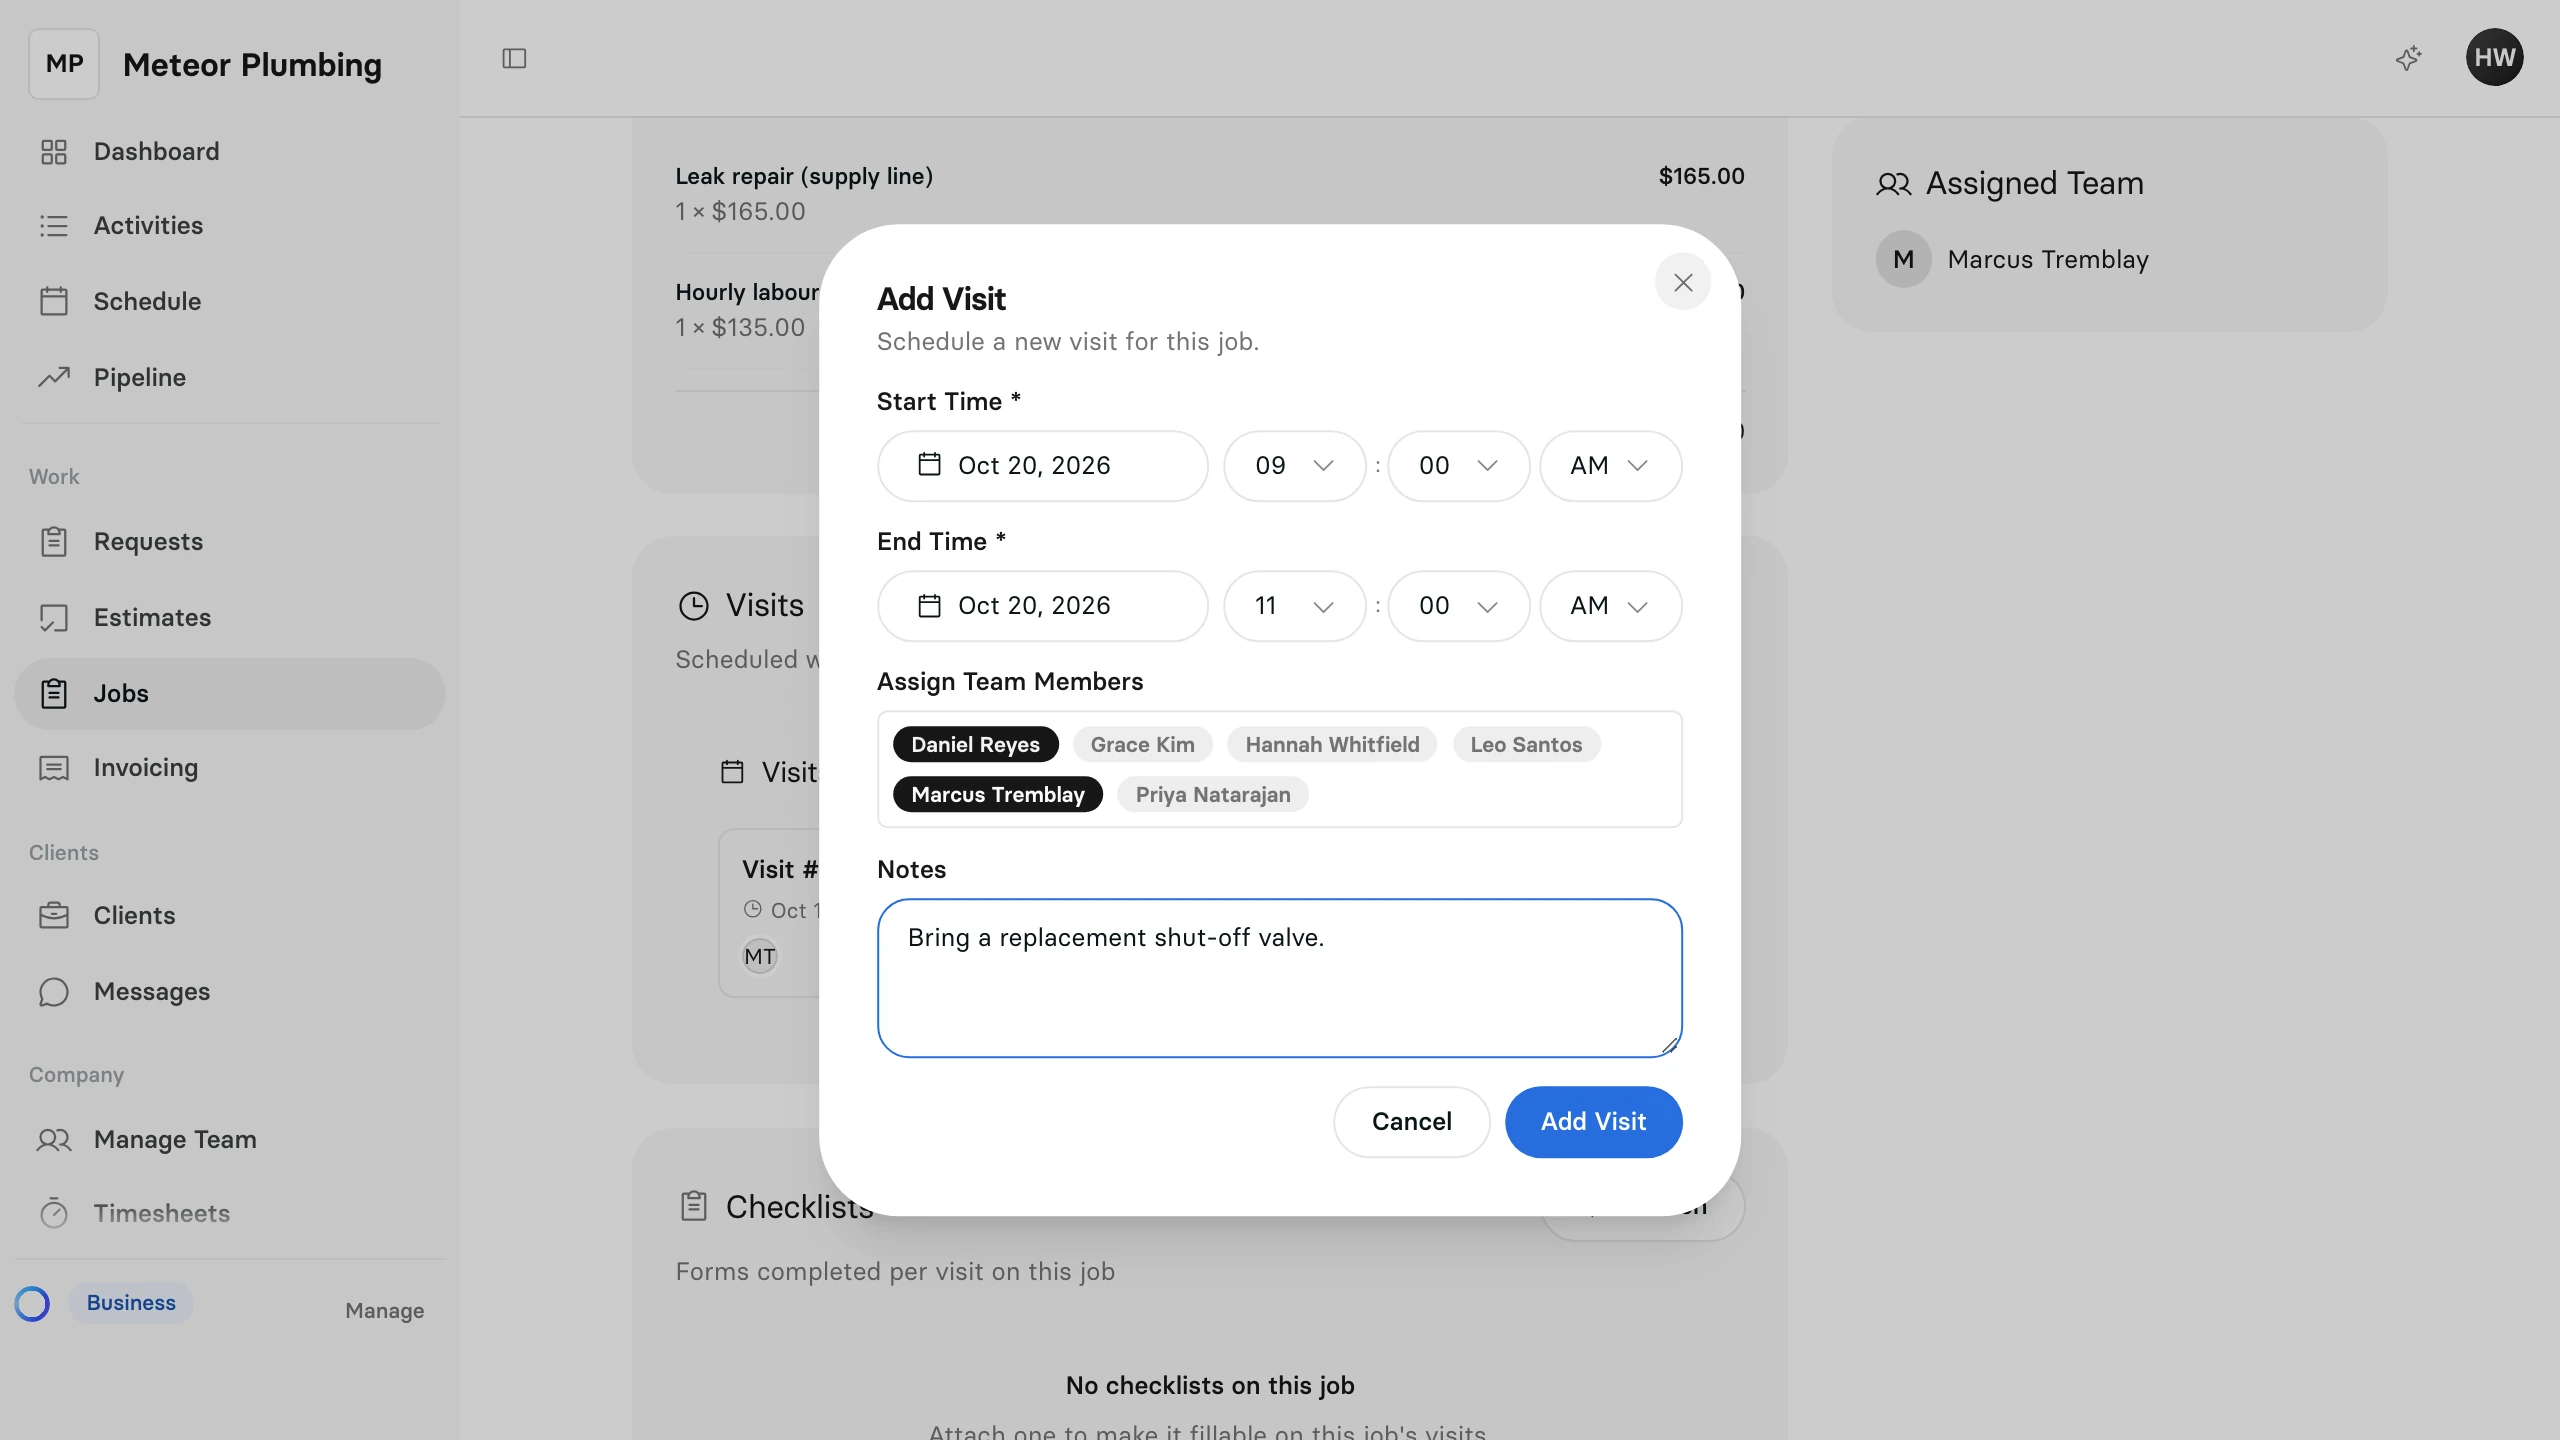Click the Messages chat bubble icon

53,991
